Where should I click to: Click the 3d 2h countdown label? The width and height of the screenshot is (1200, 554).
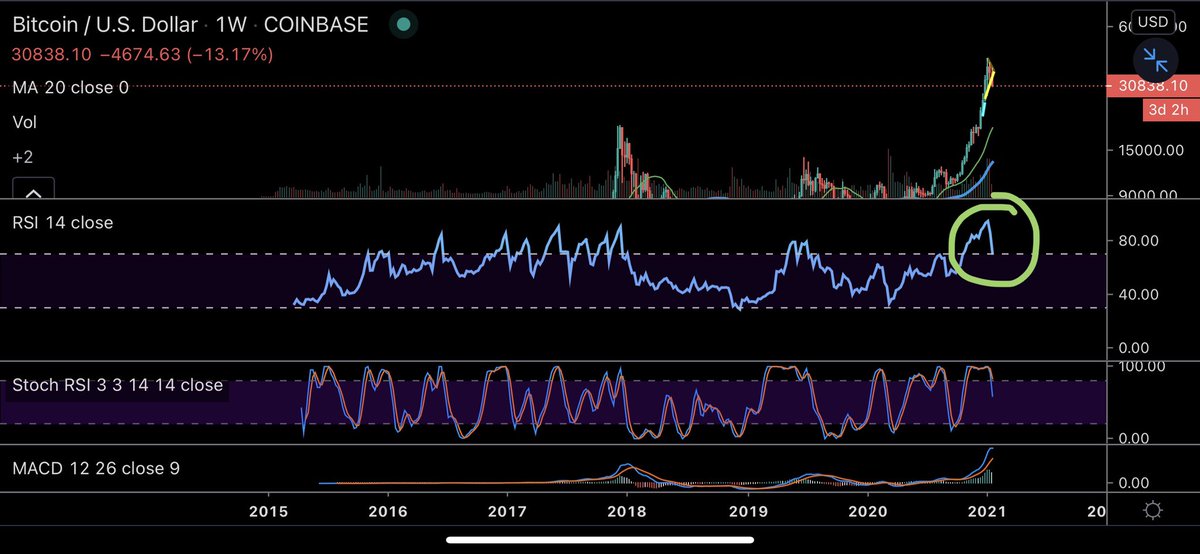point(1167,110)
